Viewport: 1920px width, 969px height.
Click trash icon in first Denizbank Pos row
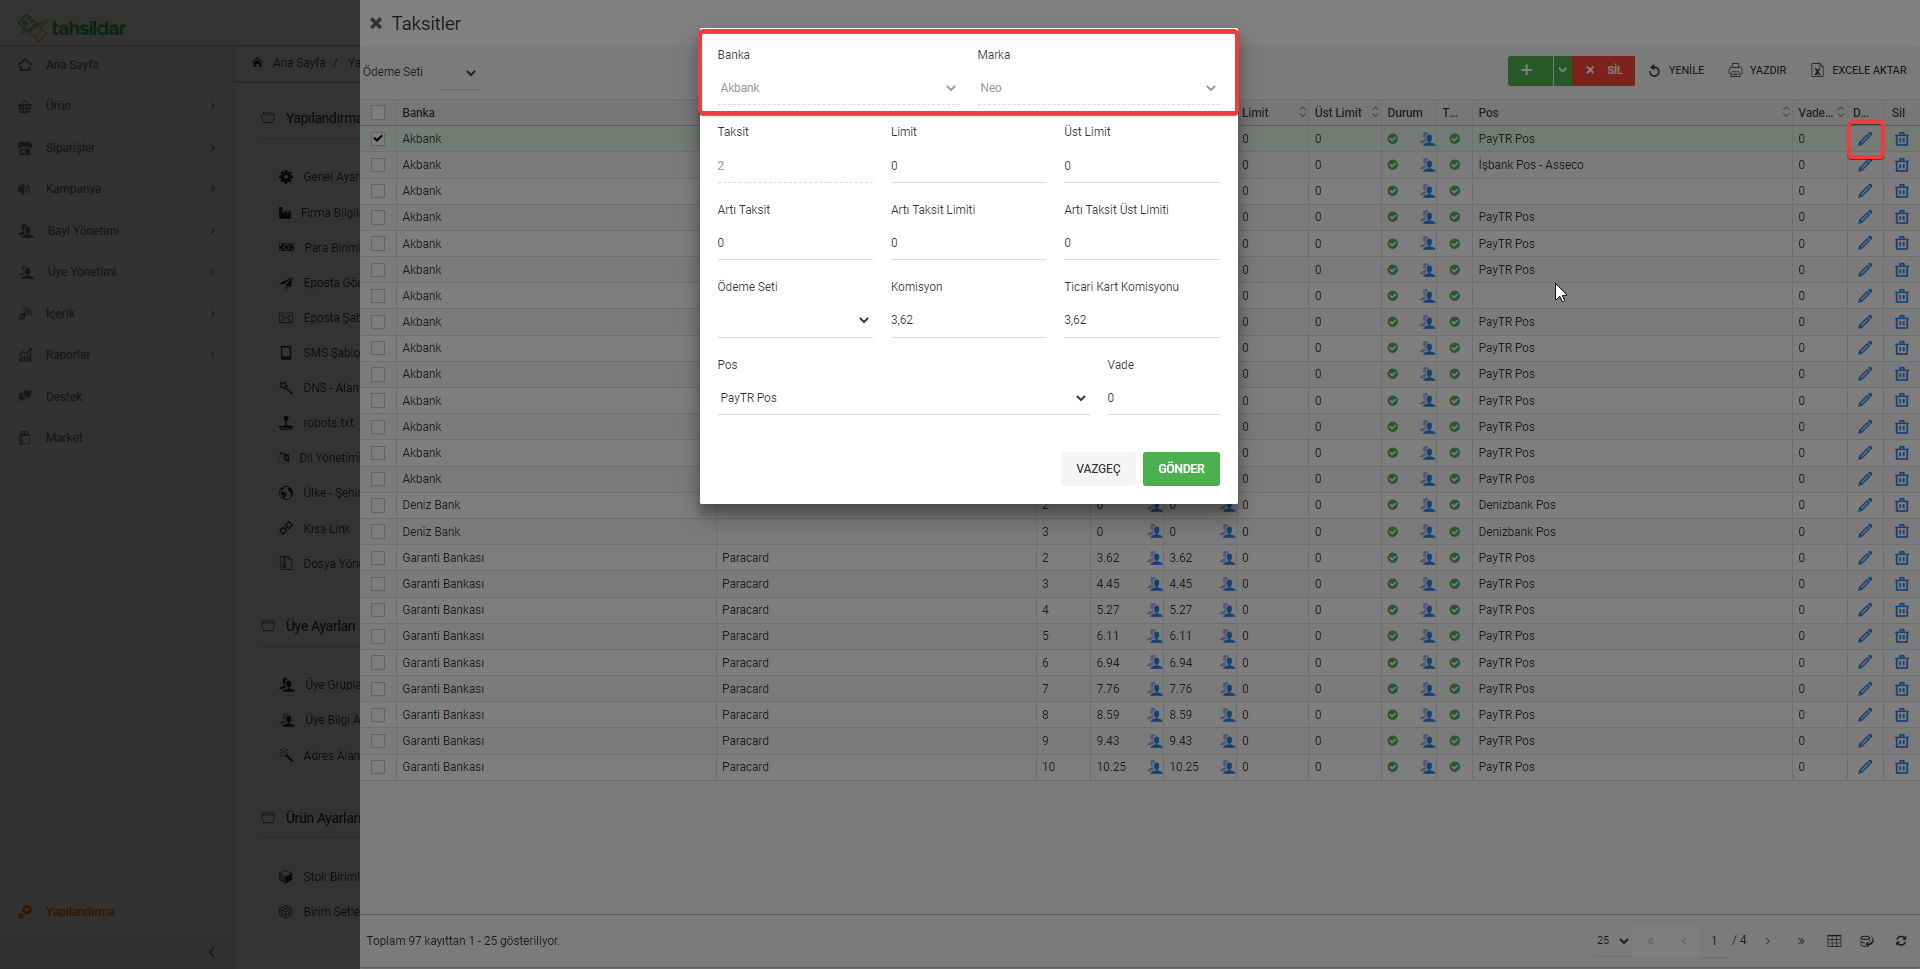(x=1901, y=505)
